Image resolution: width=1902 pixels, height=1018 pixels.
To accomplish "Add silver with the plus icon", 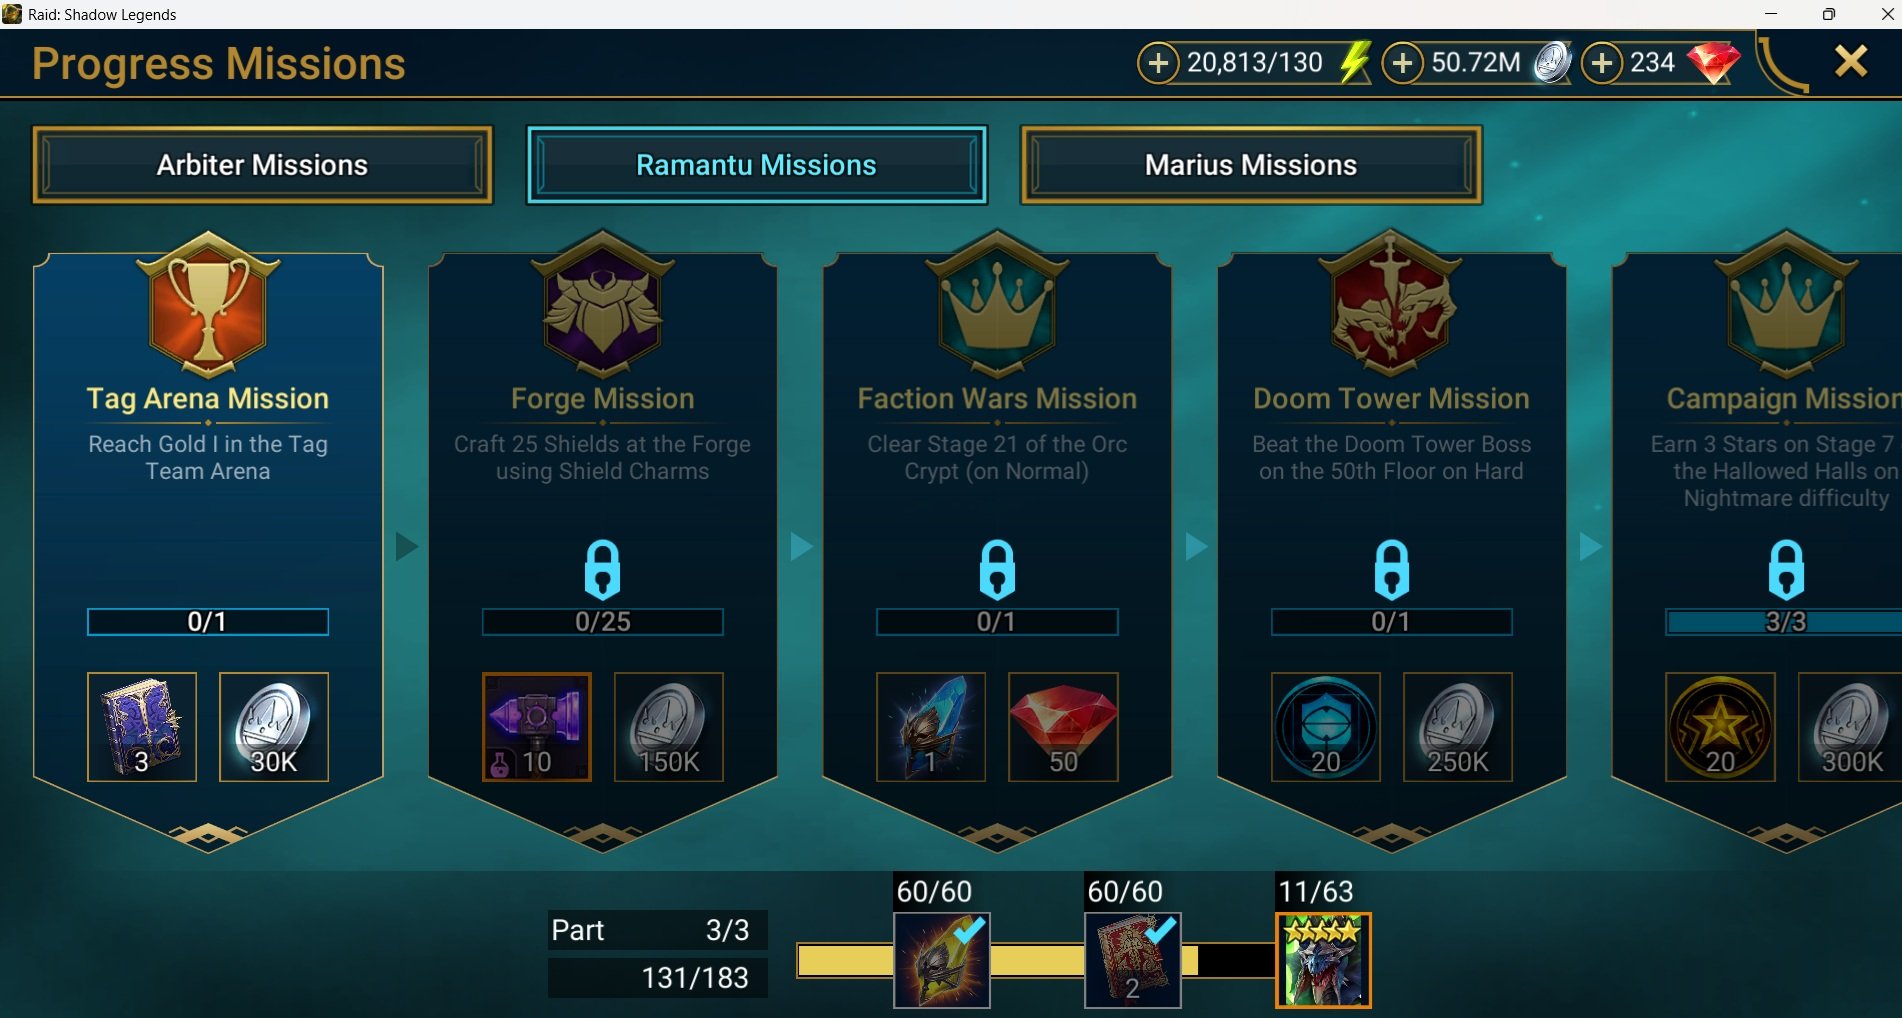I will click(x=1403, y=63).
